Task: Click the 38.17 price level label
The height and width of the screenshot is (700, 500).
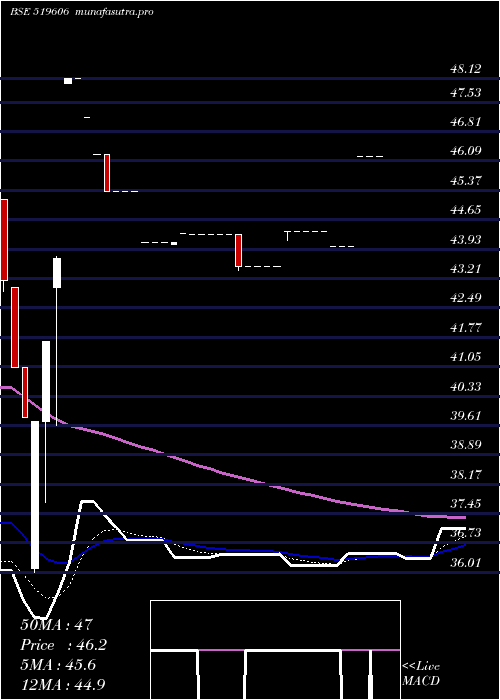Action: [466, 475]
